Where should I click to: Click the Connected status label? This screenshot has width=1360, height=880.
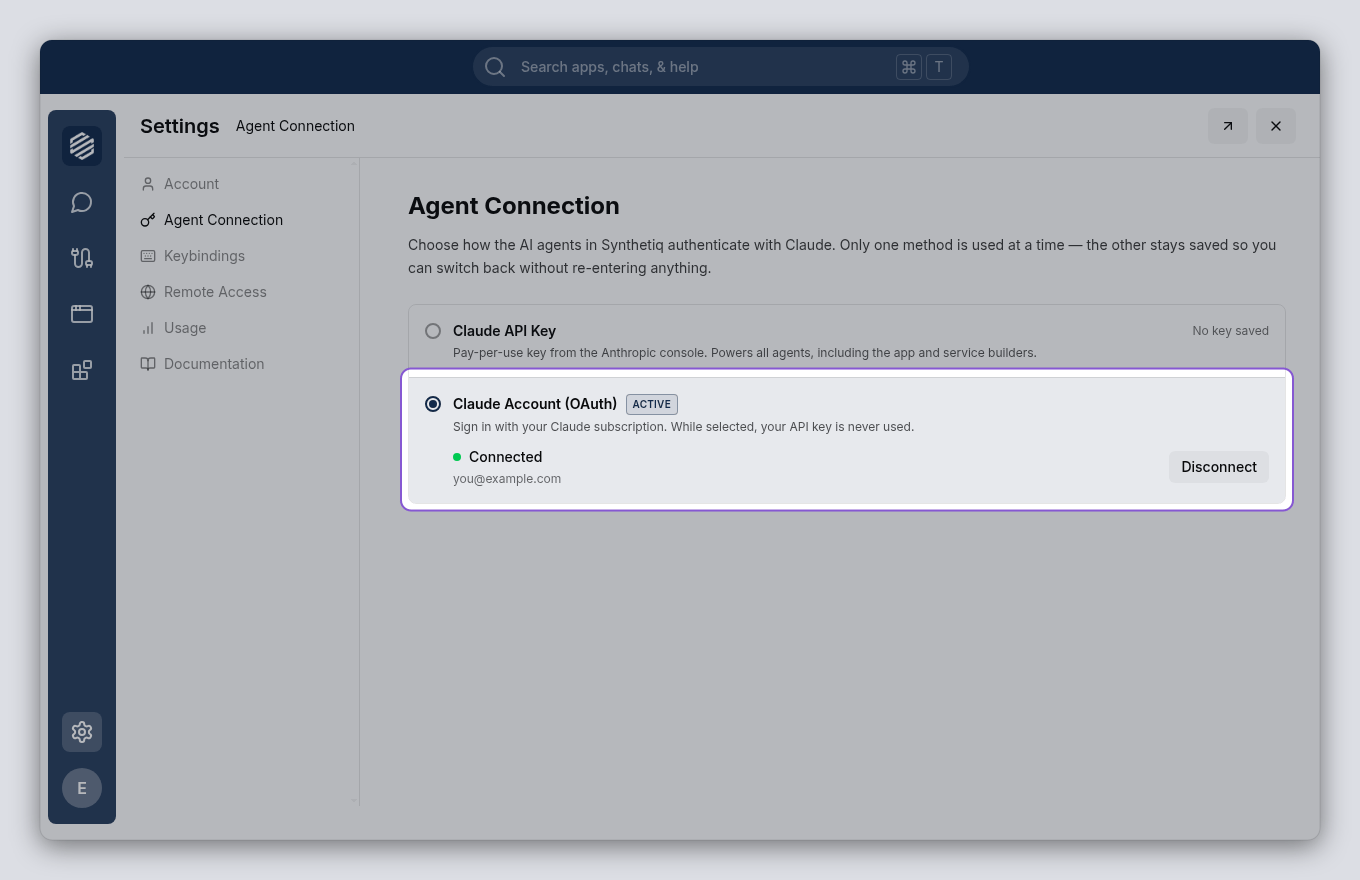(x=505, y=457)
